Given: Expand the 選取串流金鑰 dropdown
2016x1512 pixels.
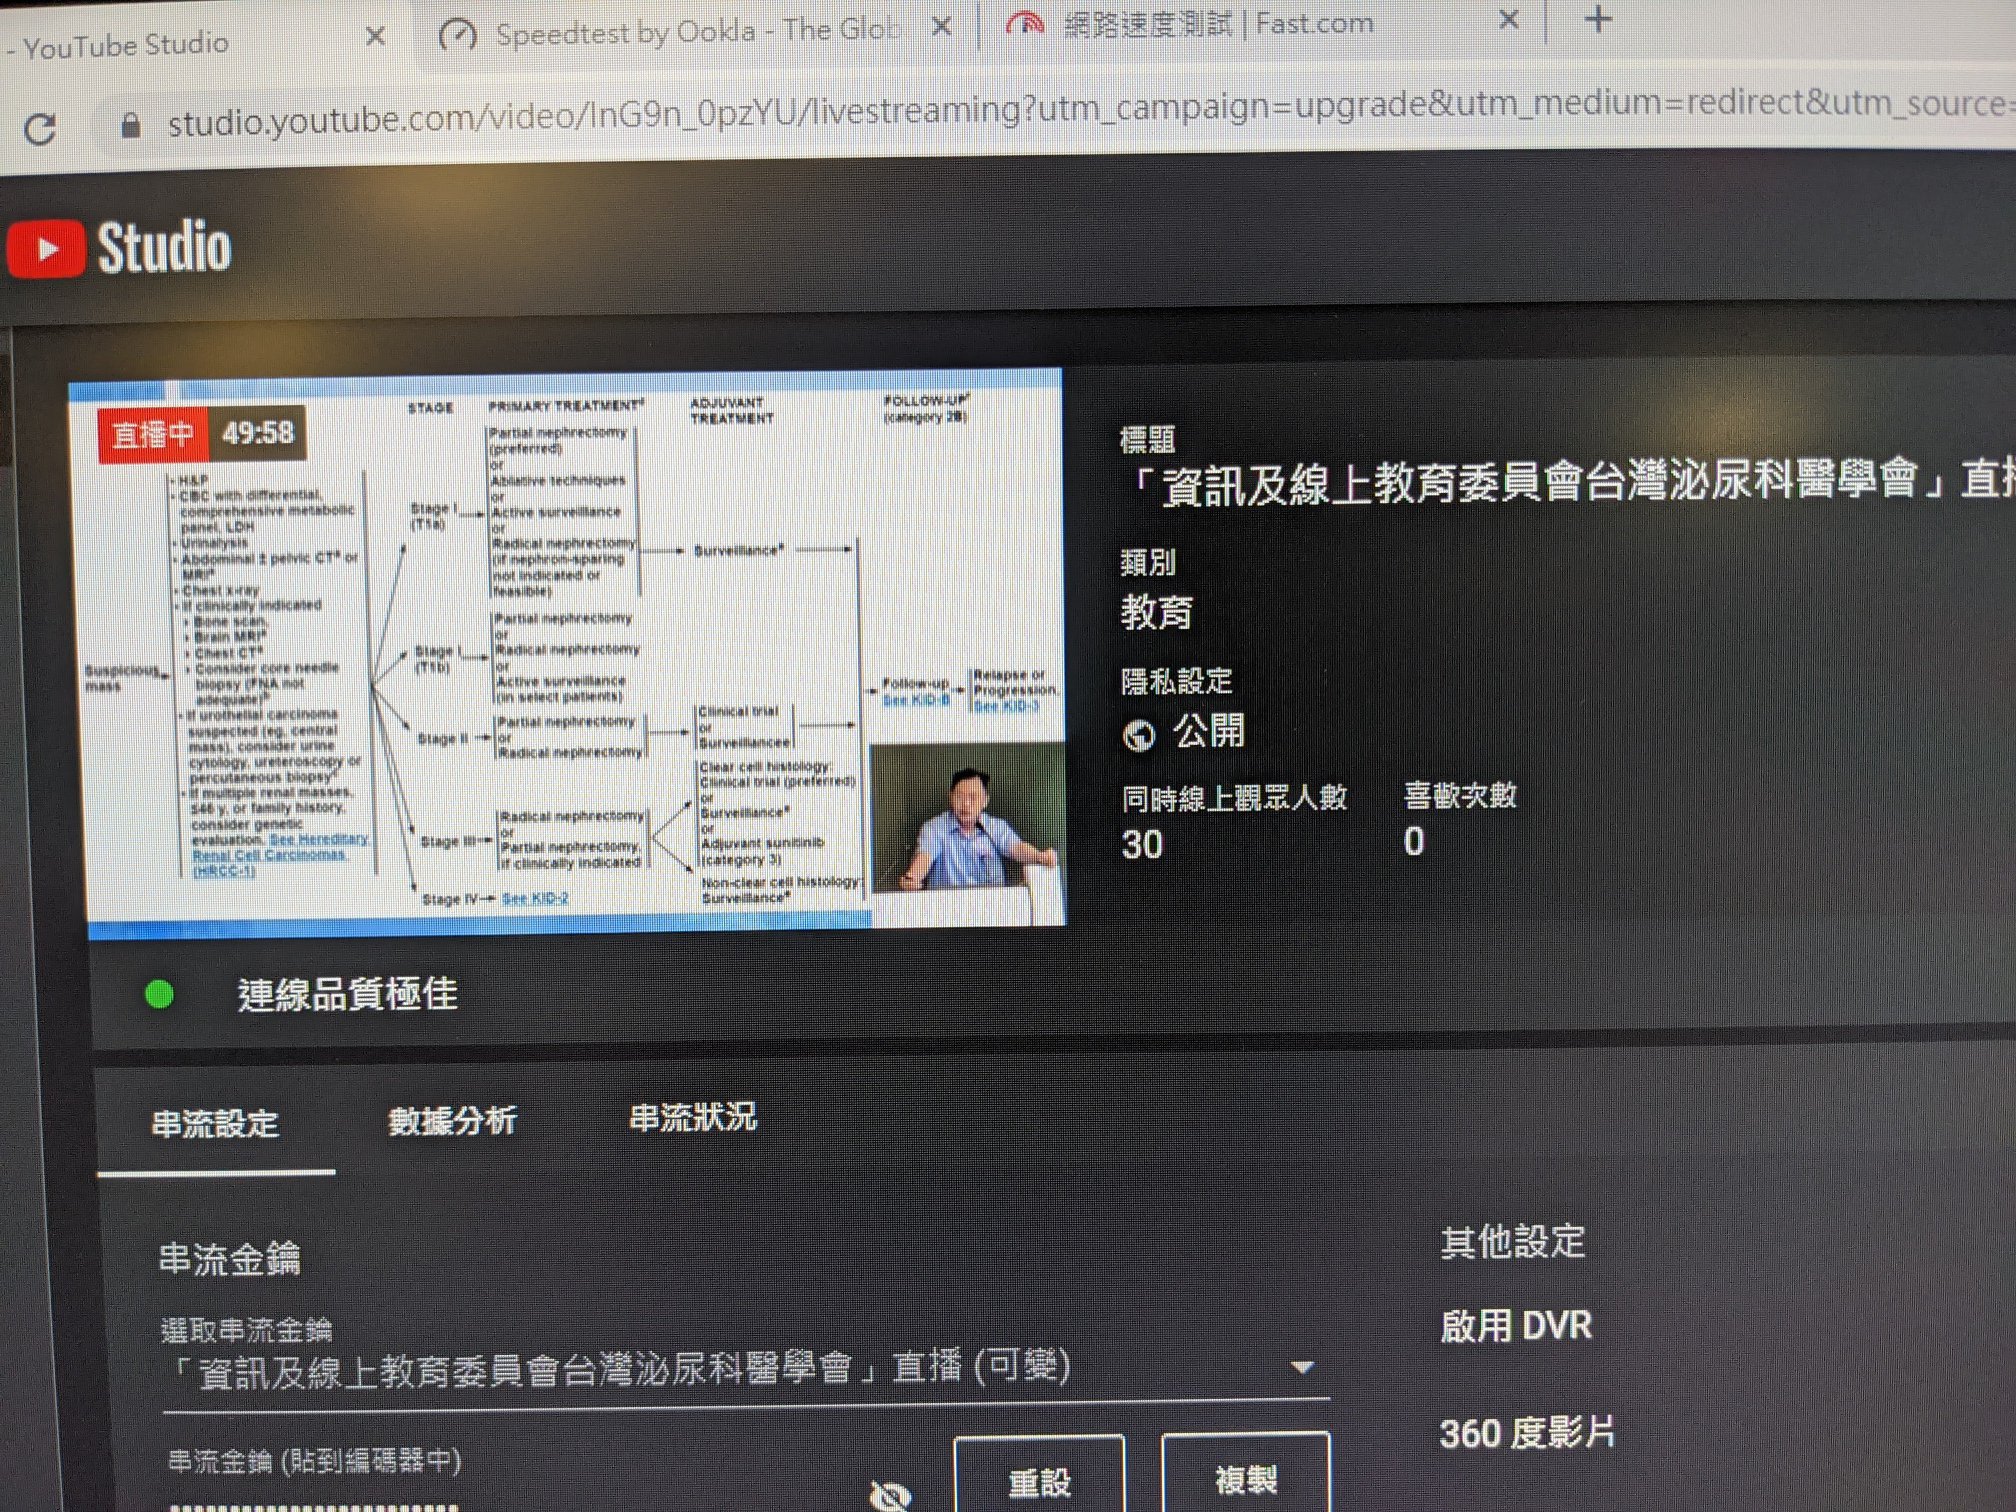Looking at the screenshot, I should [745, 1368].
